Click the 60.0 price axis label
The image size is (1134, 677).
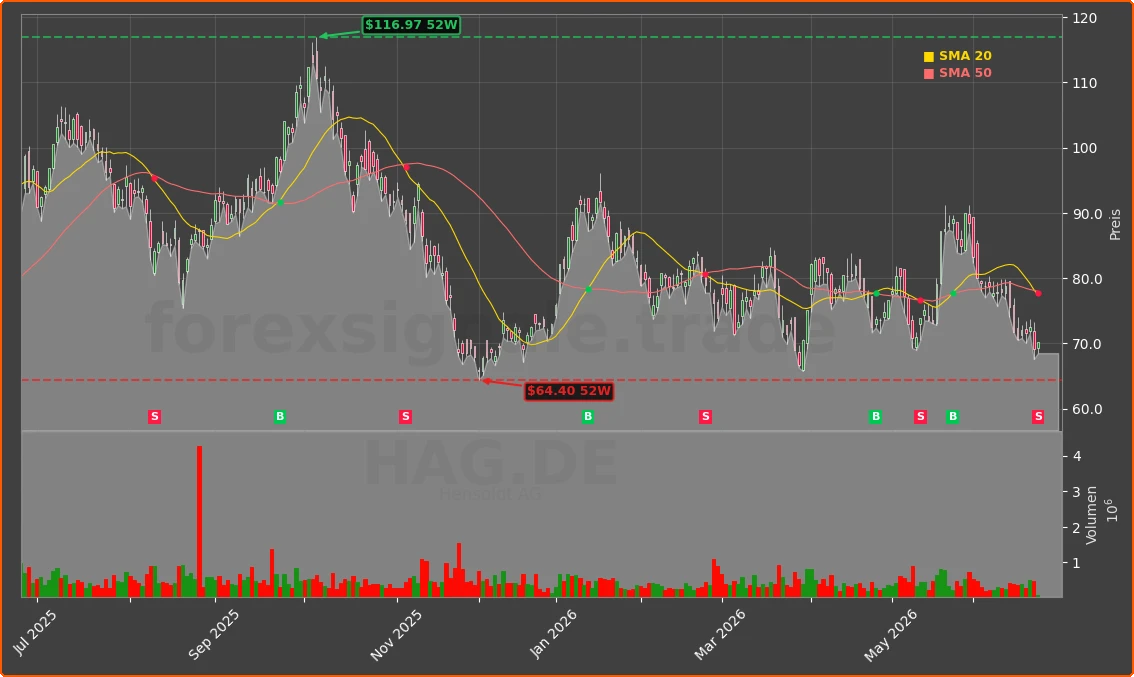click(x=1088, y=409)
